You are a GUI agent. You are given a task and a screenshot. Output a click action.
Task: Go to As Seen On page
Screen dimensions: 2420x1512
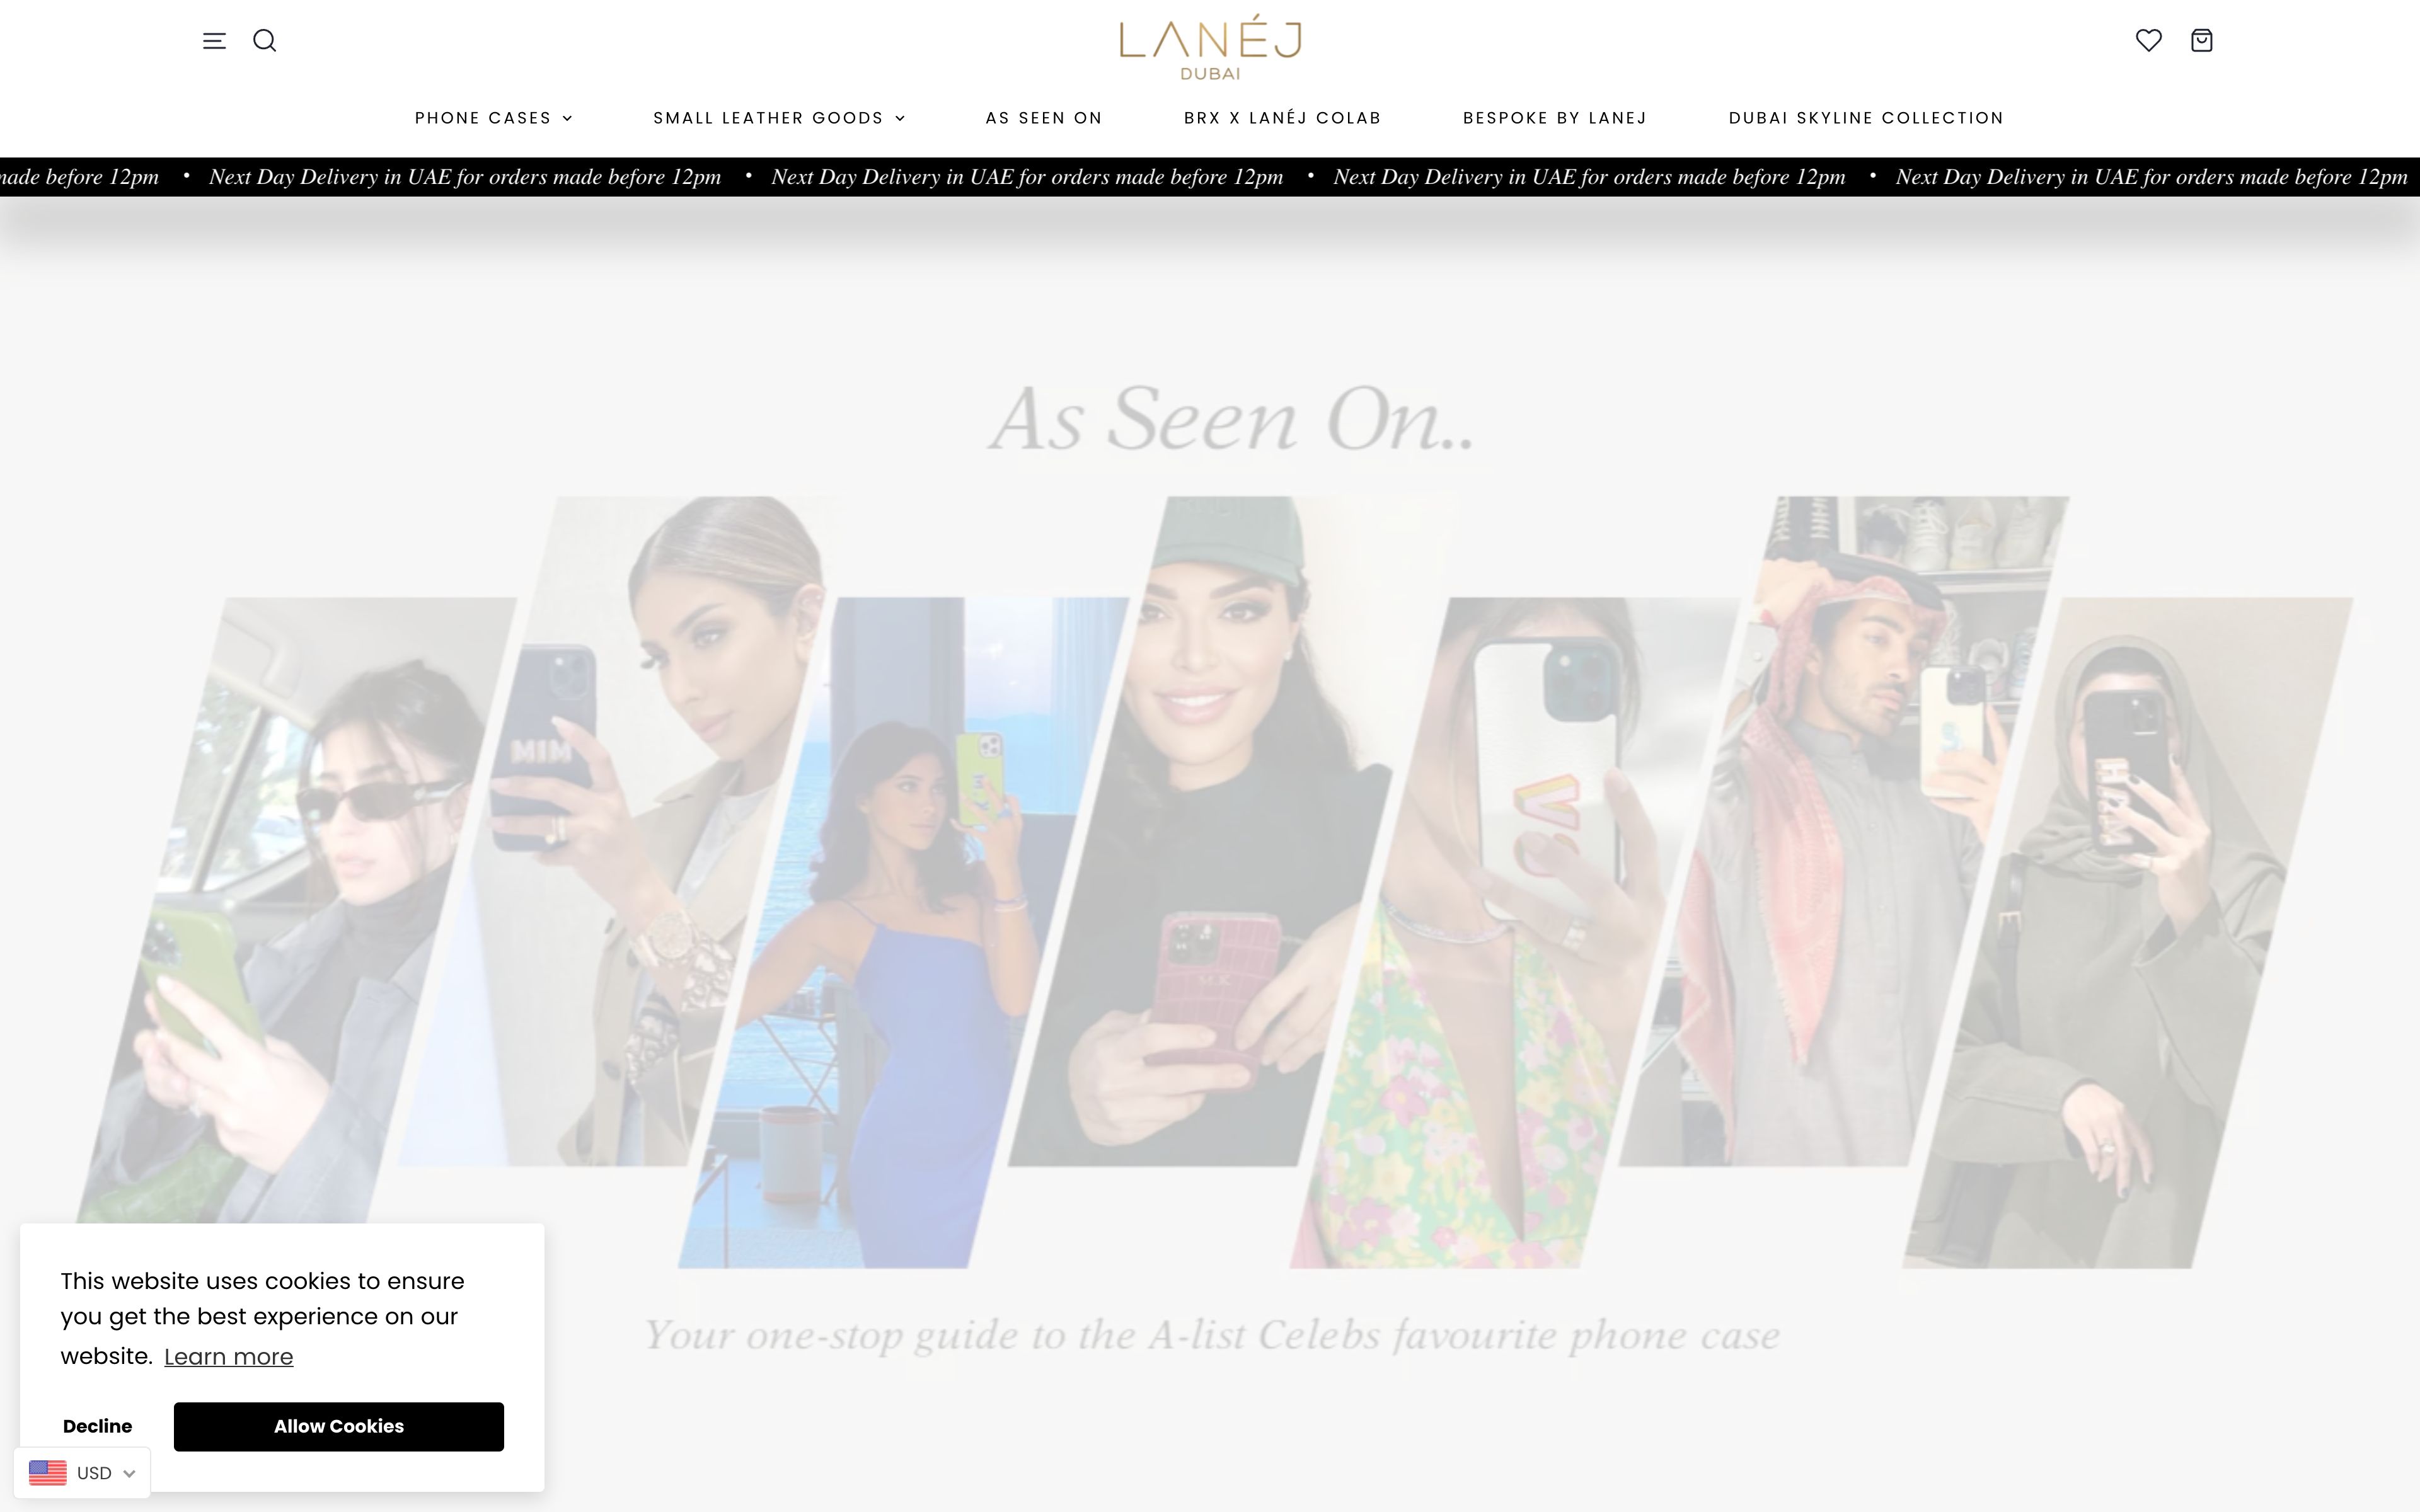(1043, 118)
